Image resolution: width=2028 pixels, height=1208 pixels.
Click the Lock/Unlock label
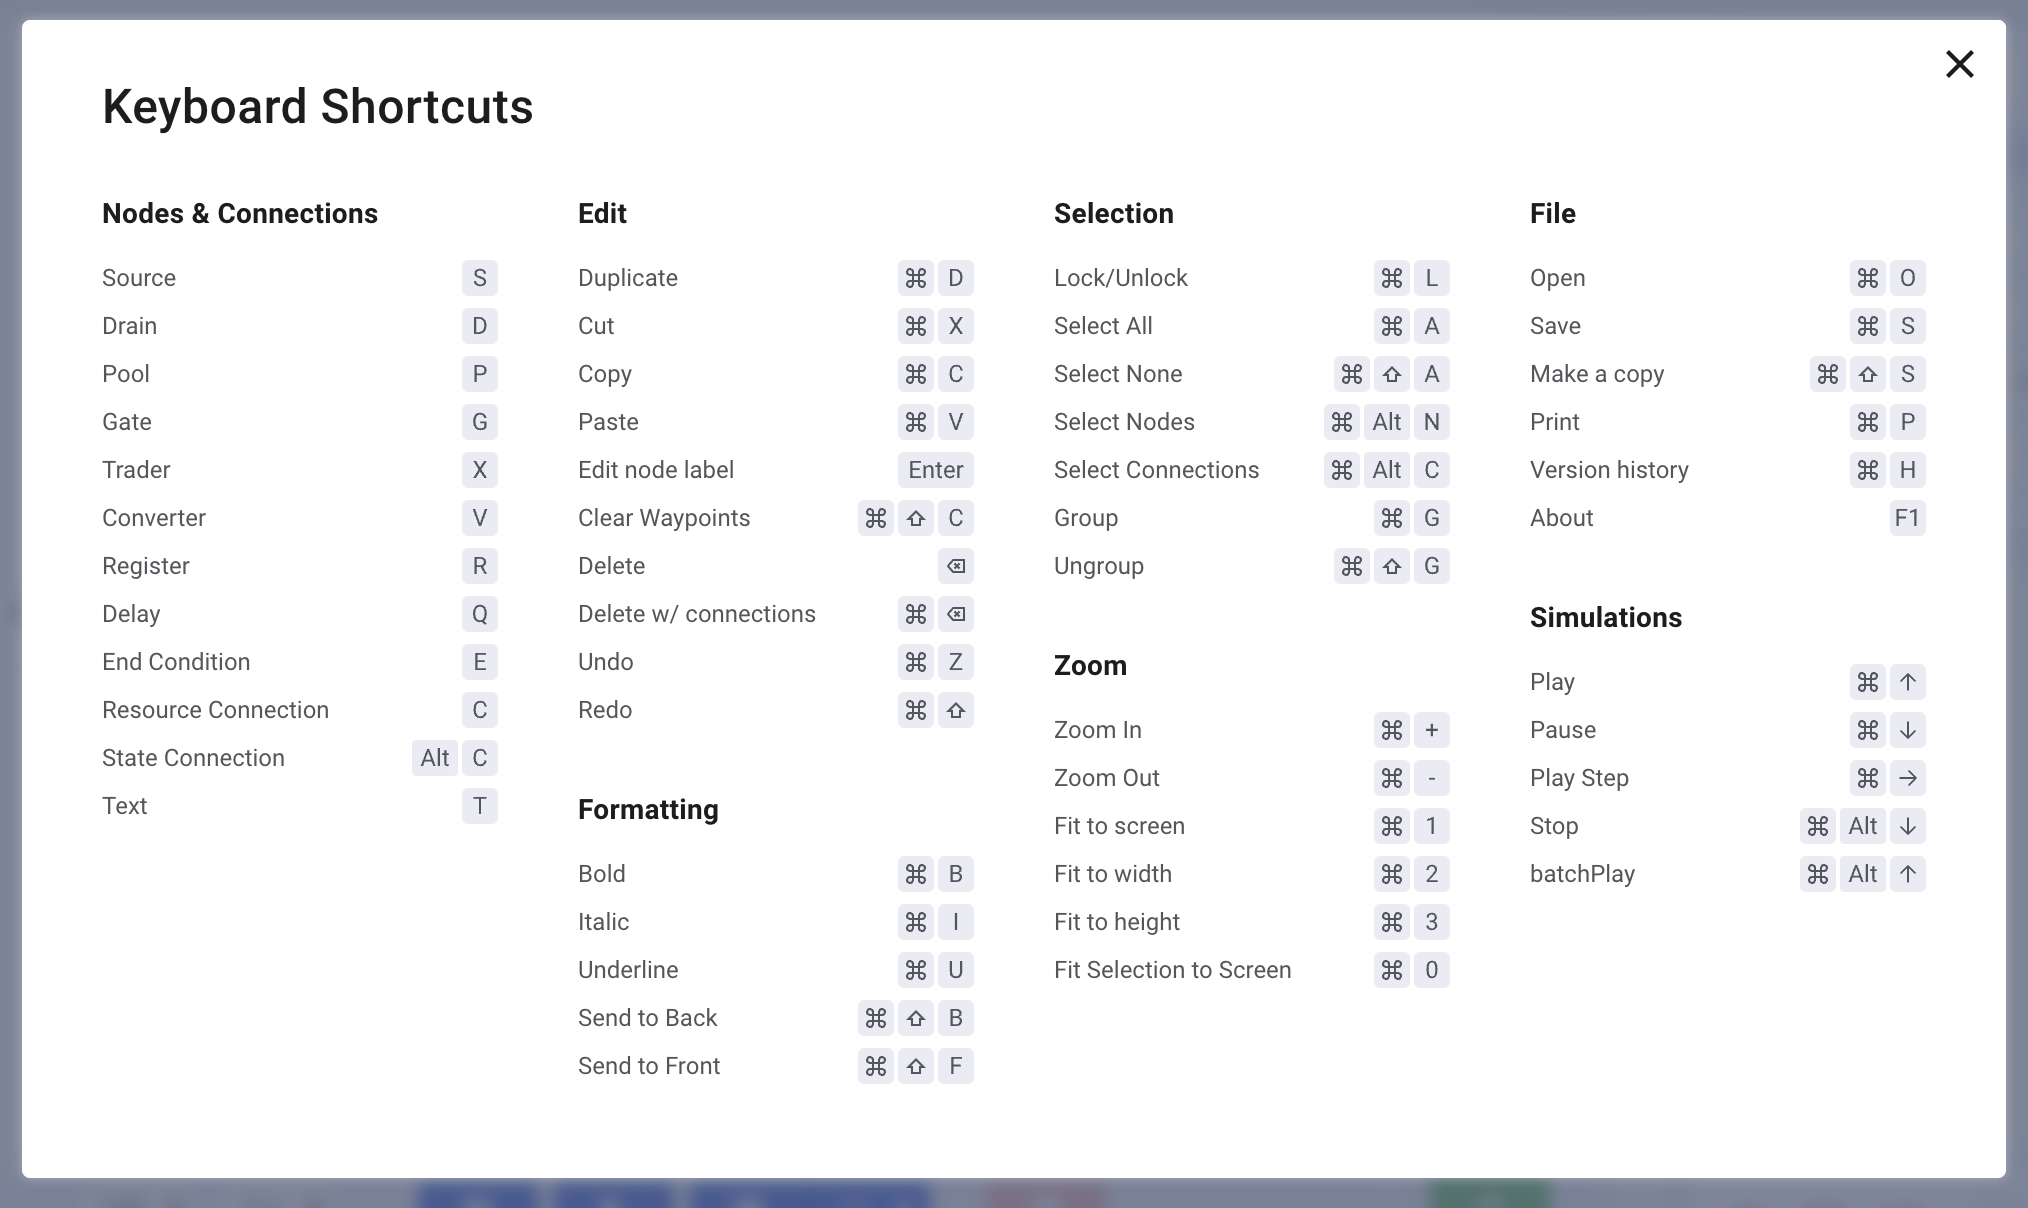[x=1121, y=278]
